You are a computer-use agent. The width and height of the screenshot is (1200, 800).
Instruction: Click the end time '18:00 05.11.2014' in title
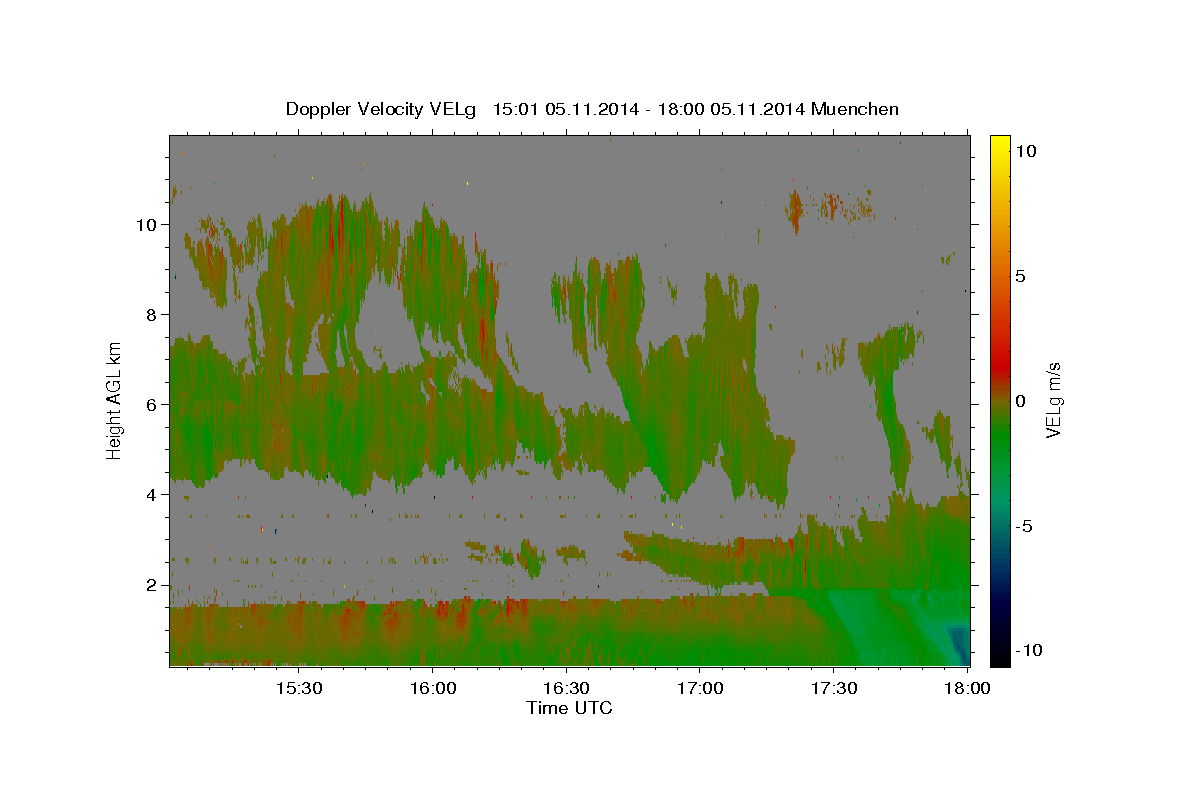click(x=730, y=109)
